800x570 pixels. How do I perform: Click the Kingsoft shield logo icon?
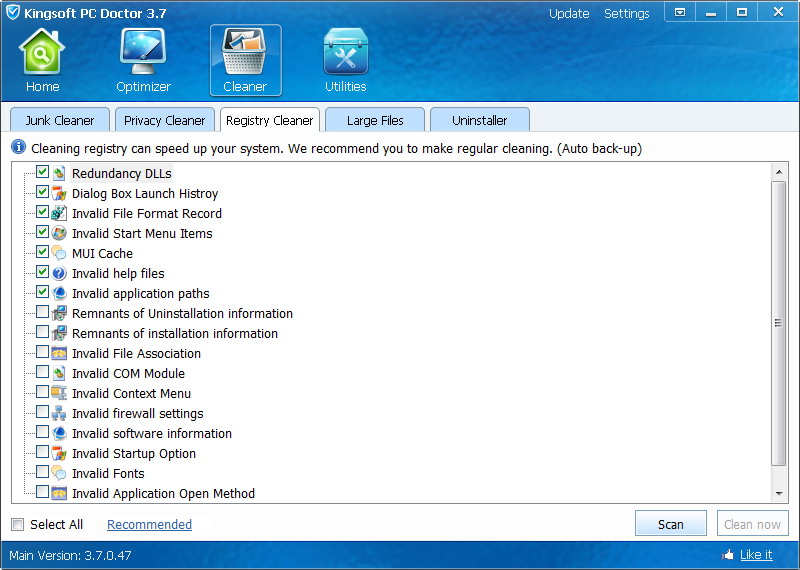12,12
